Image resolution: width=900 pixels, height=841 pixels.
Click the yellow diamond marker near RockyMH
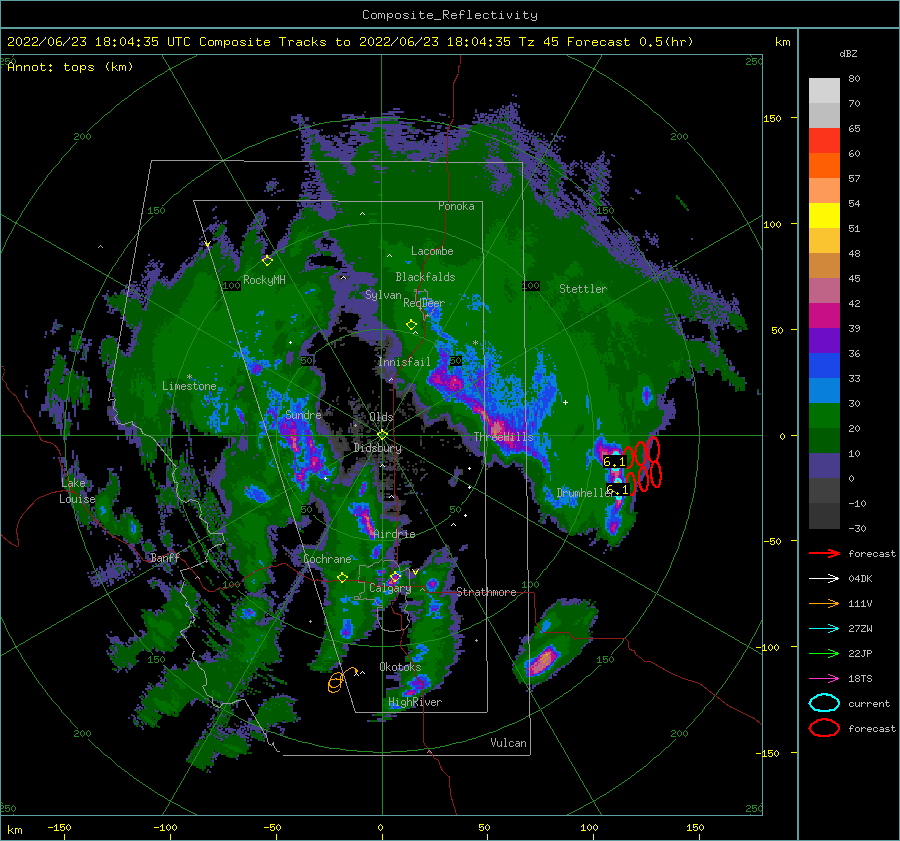click(x=267, y=261)
